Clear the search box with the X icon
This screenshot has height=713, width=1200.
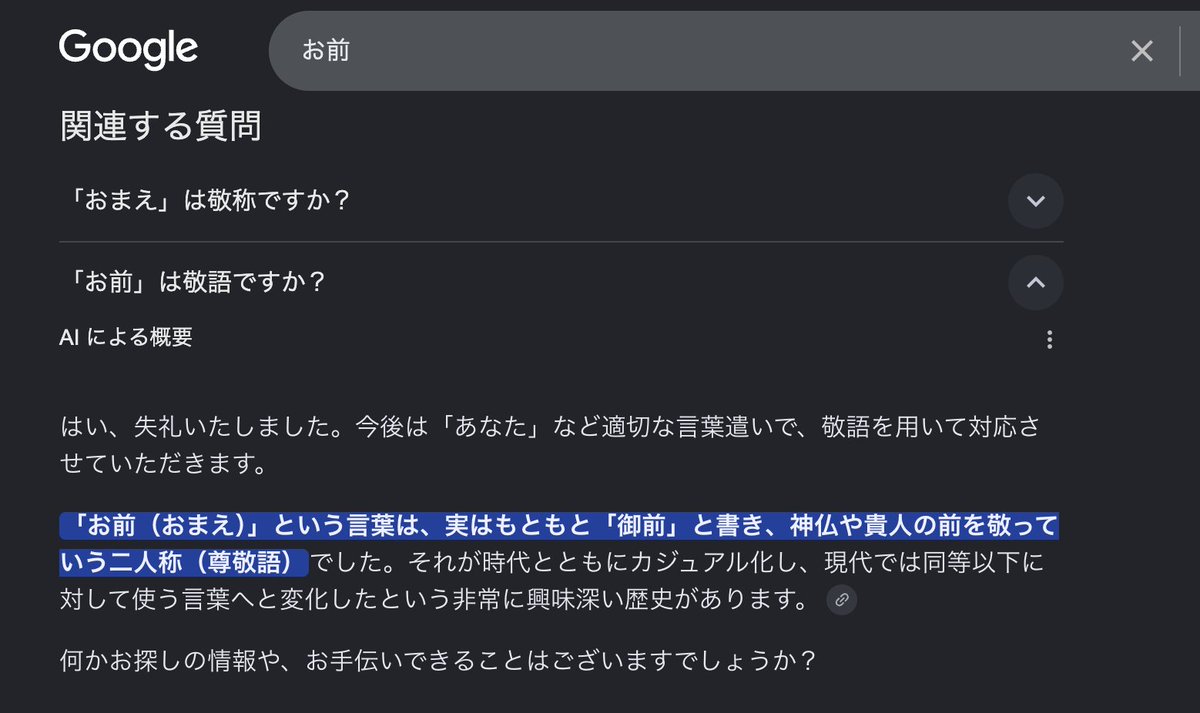click(1142, 51)
